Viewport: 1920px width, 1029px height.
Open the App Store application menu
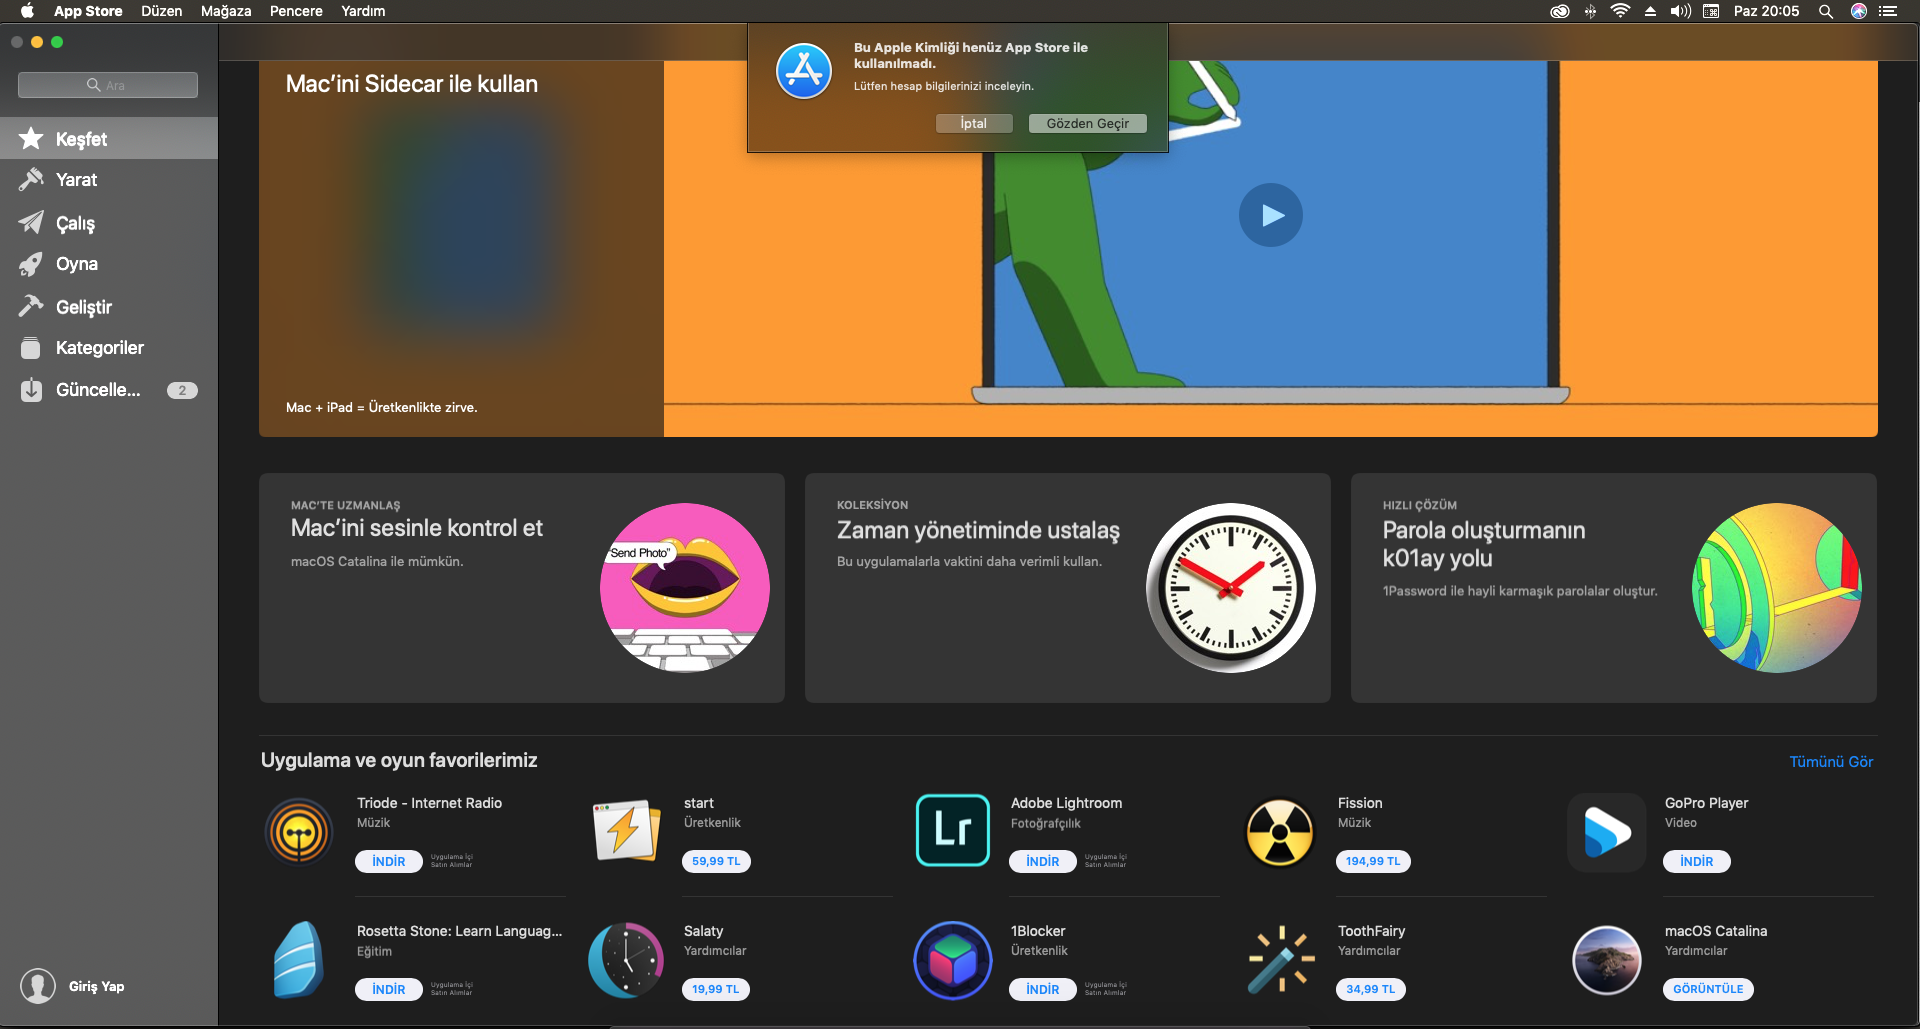88,11
